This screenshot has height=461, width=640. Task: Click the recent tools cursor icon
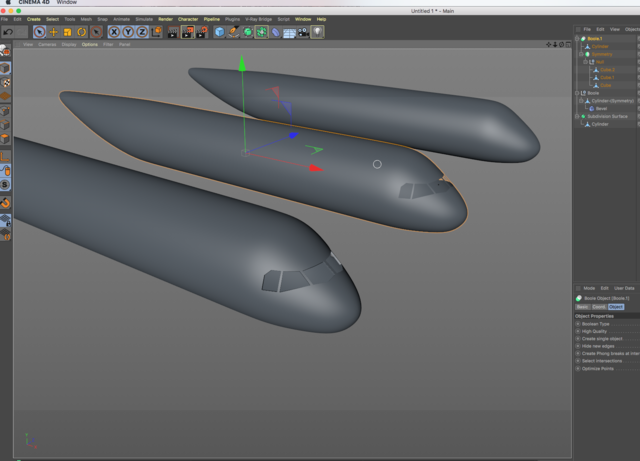(x=96, y=32)
